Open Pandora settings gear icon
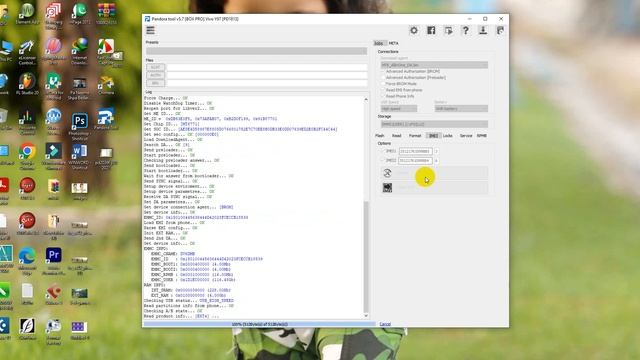The height and width of the screenshot is (360, 640). tap(414, 30)
